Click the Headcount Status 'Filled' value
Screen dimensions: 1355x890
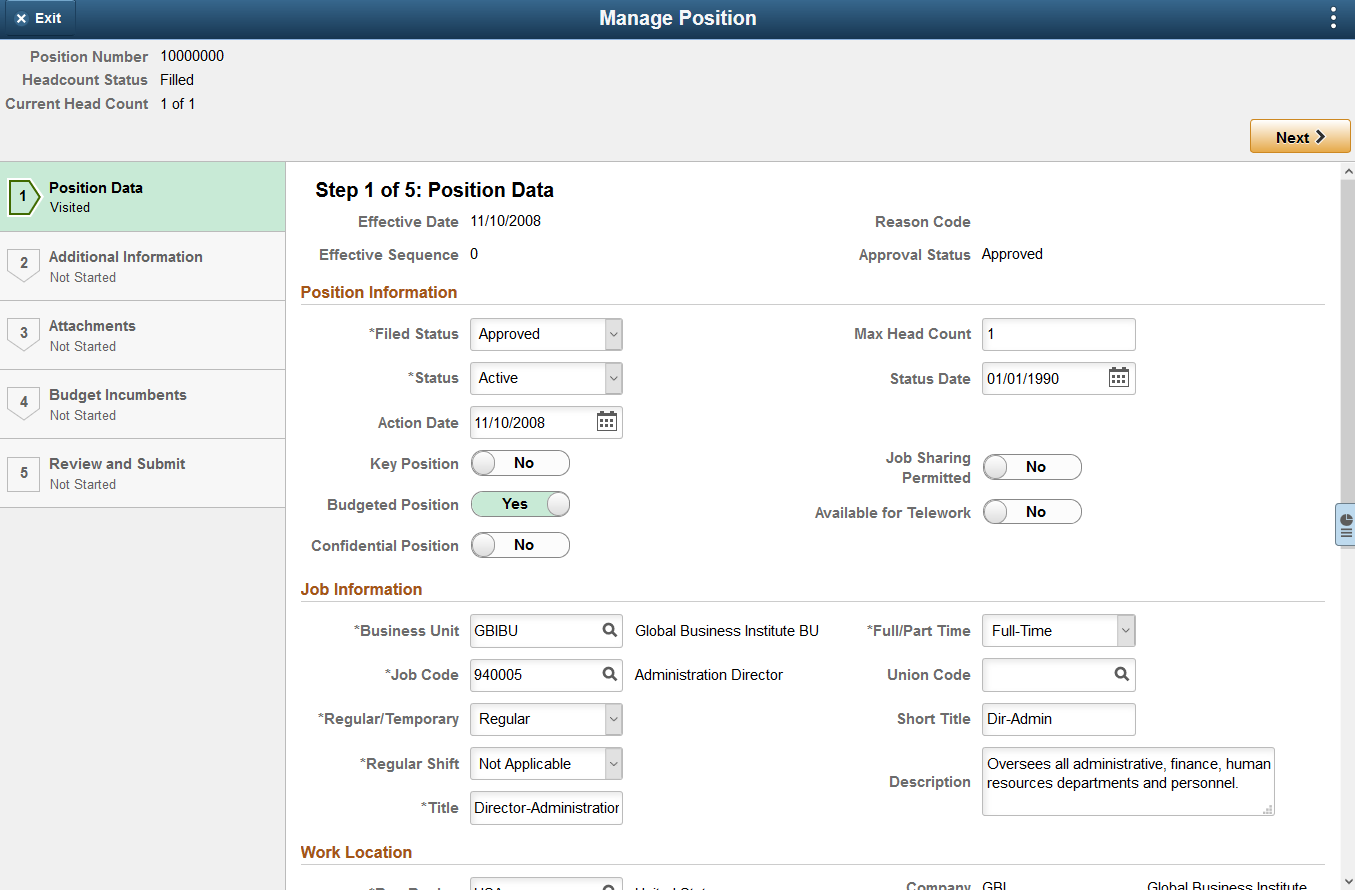(177, 79)
